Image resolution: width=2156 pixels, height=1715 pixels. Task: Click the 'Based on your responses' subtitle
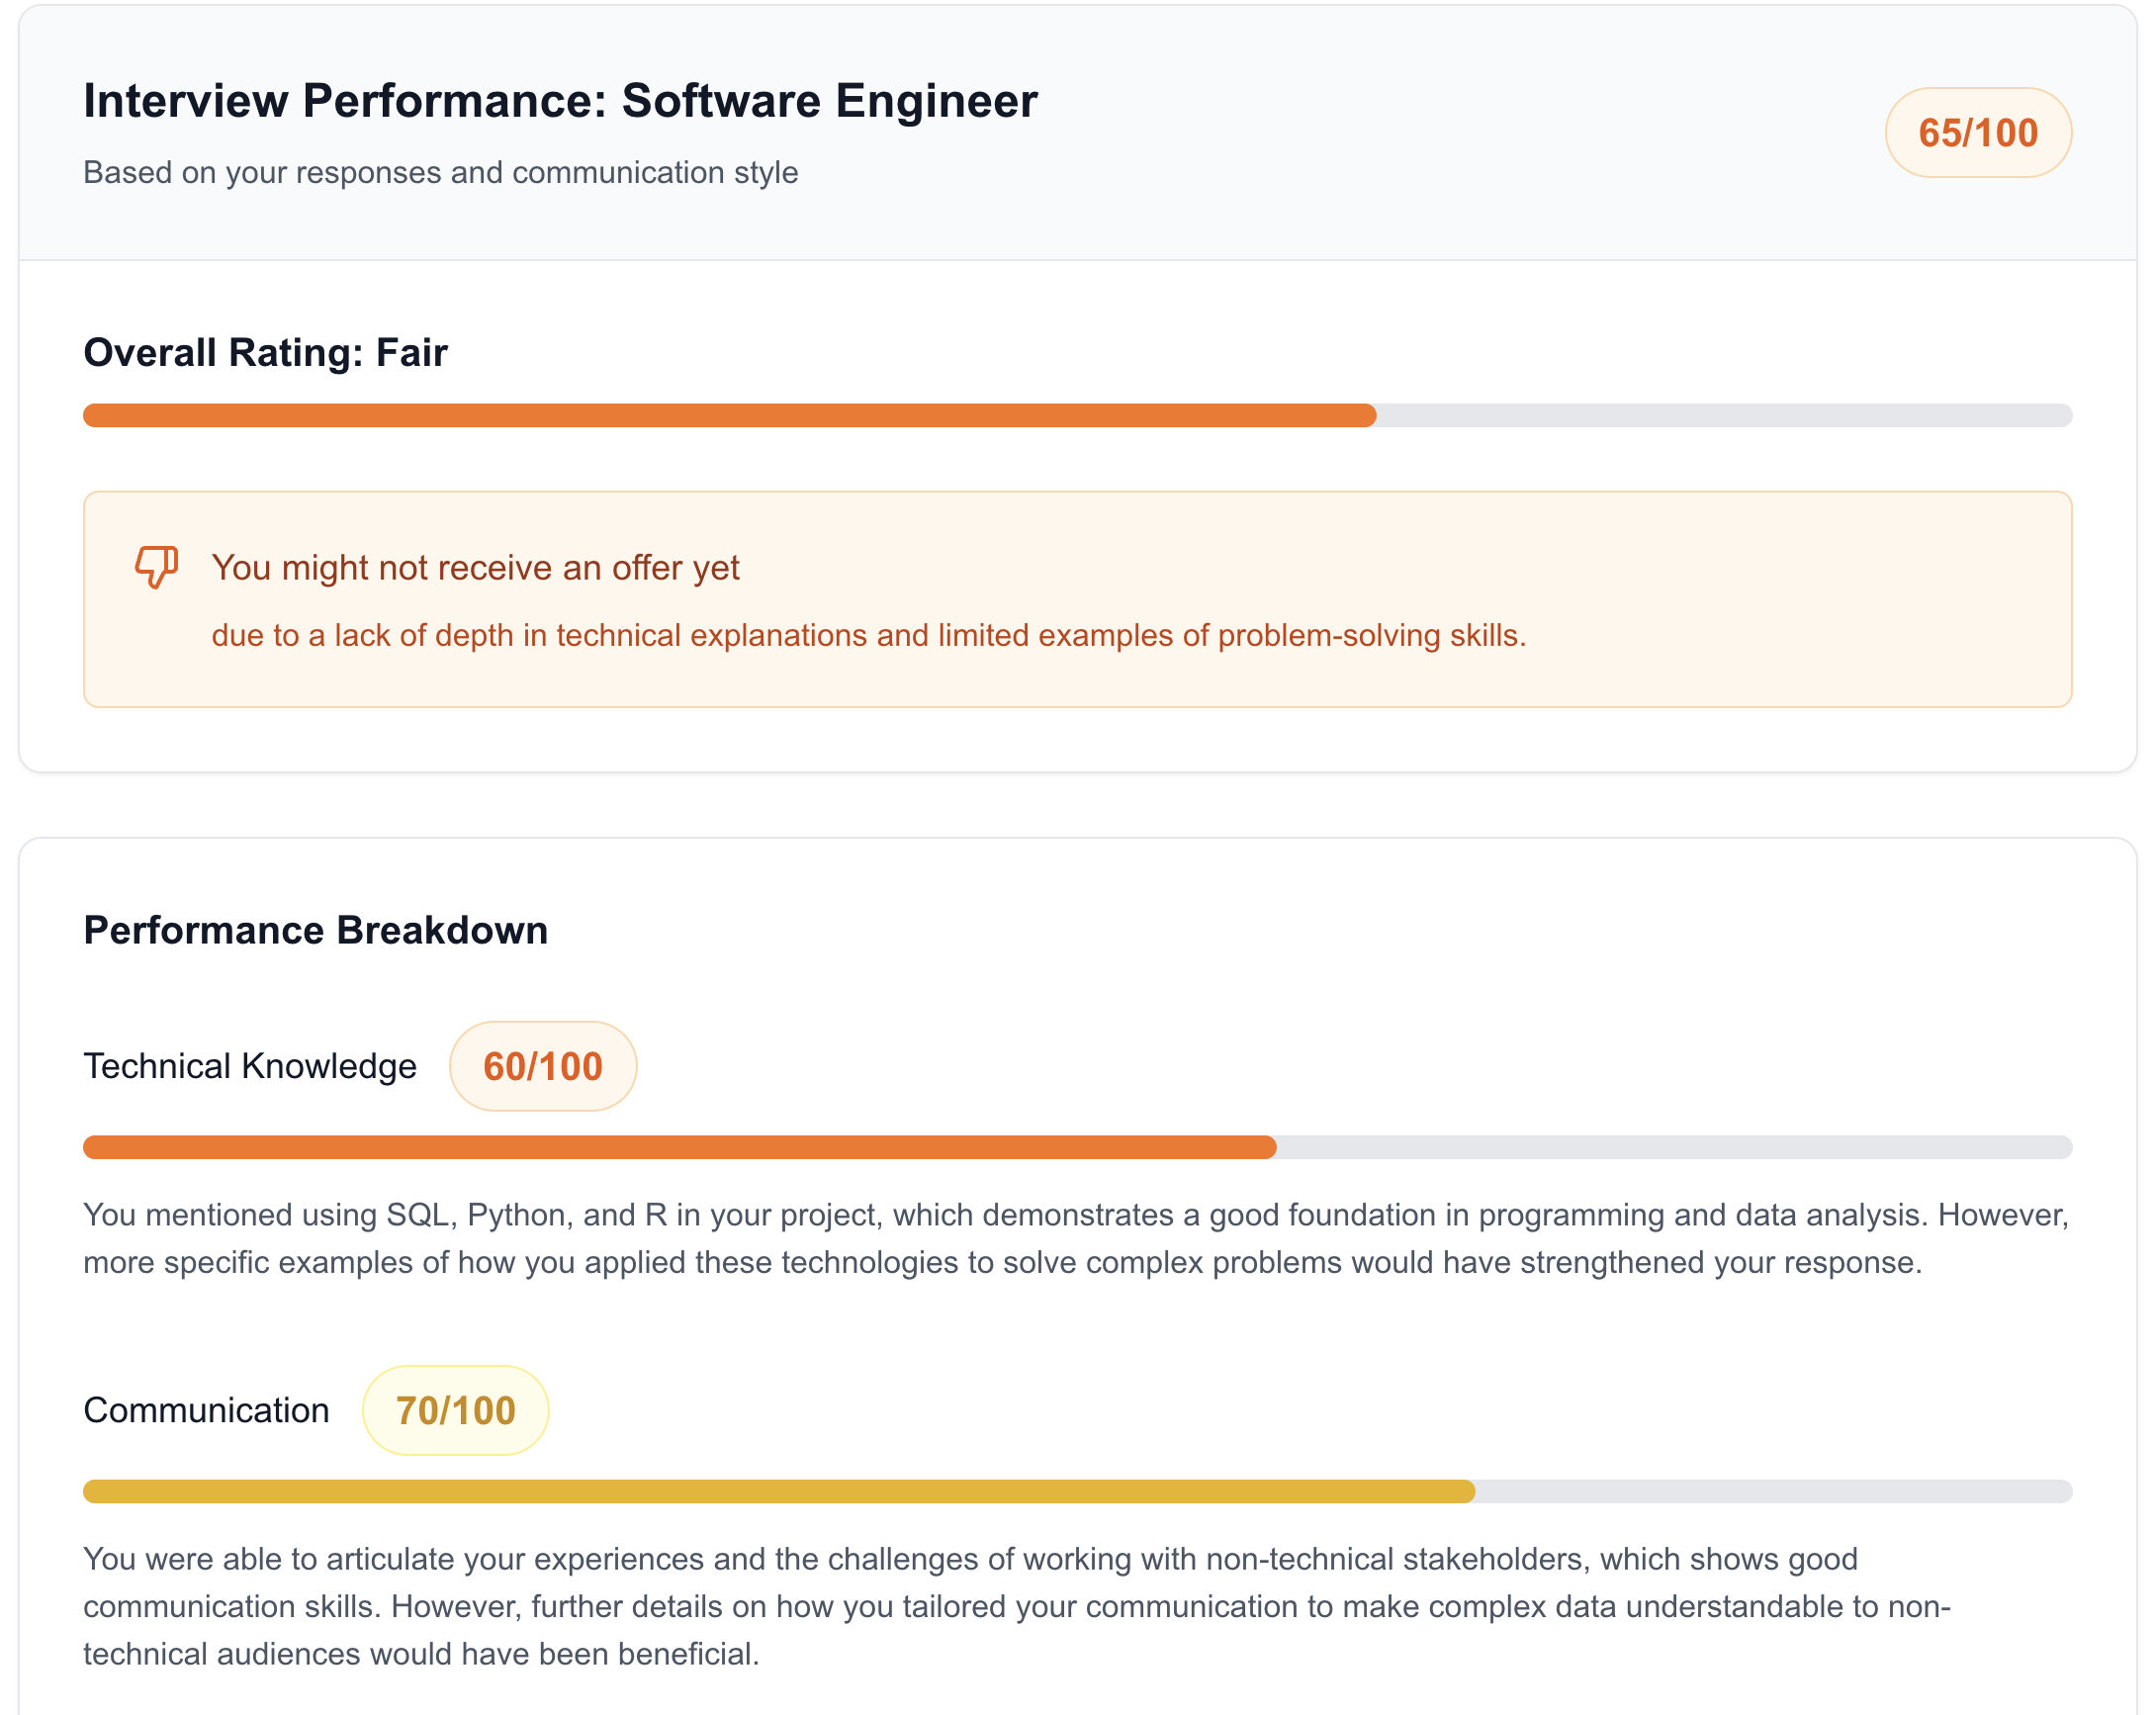pyautogui.click(x=440, y=173)
